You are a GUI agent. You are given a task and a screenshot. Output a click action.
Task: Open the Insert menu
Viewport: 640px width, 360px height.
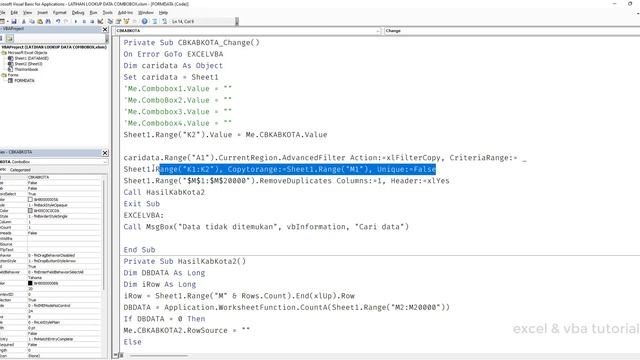click(x=42, y=13)
